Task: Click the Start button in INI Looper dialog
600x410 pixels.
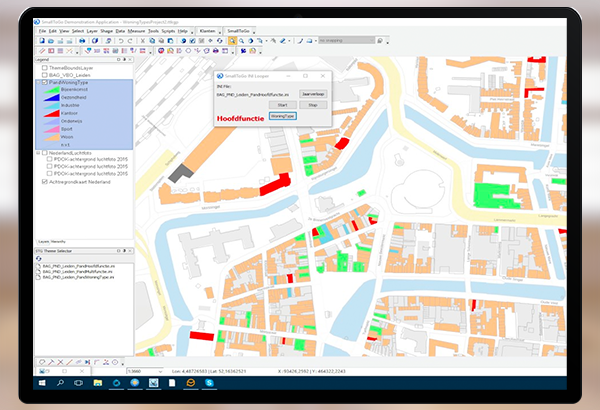Action: coord(282,105)
